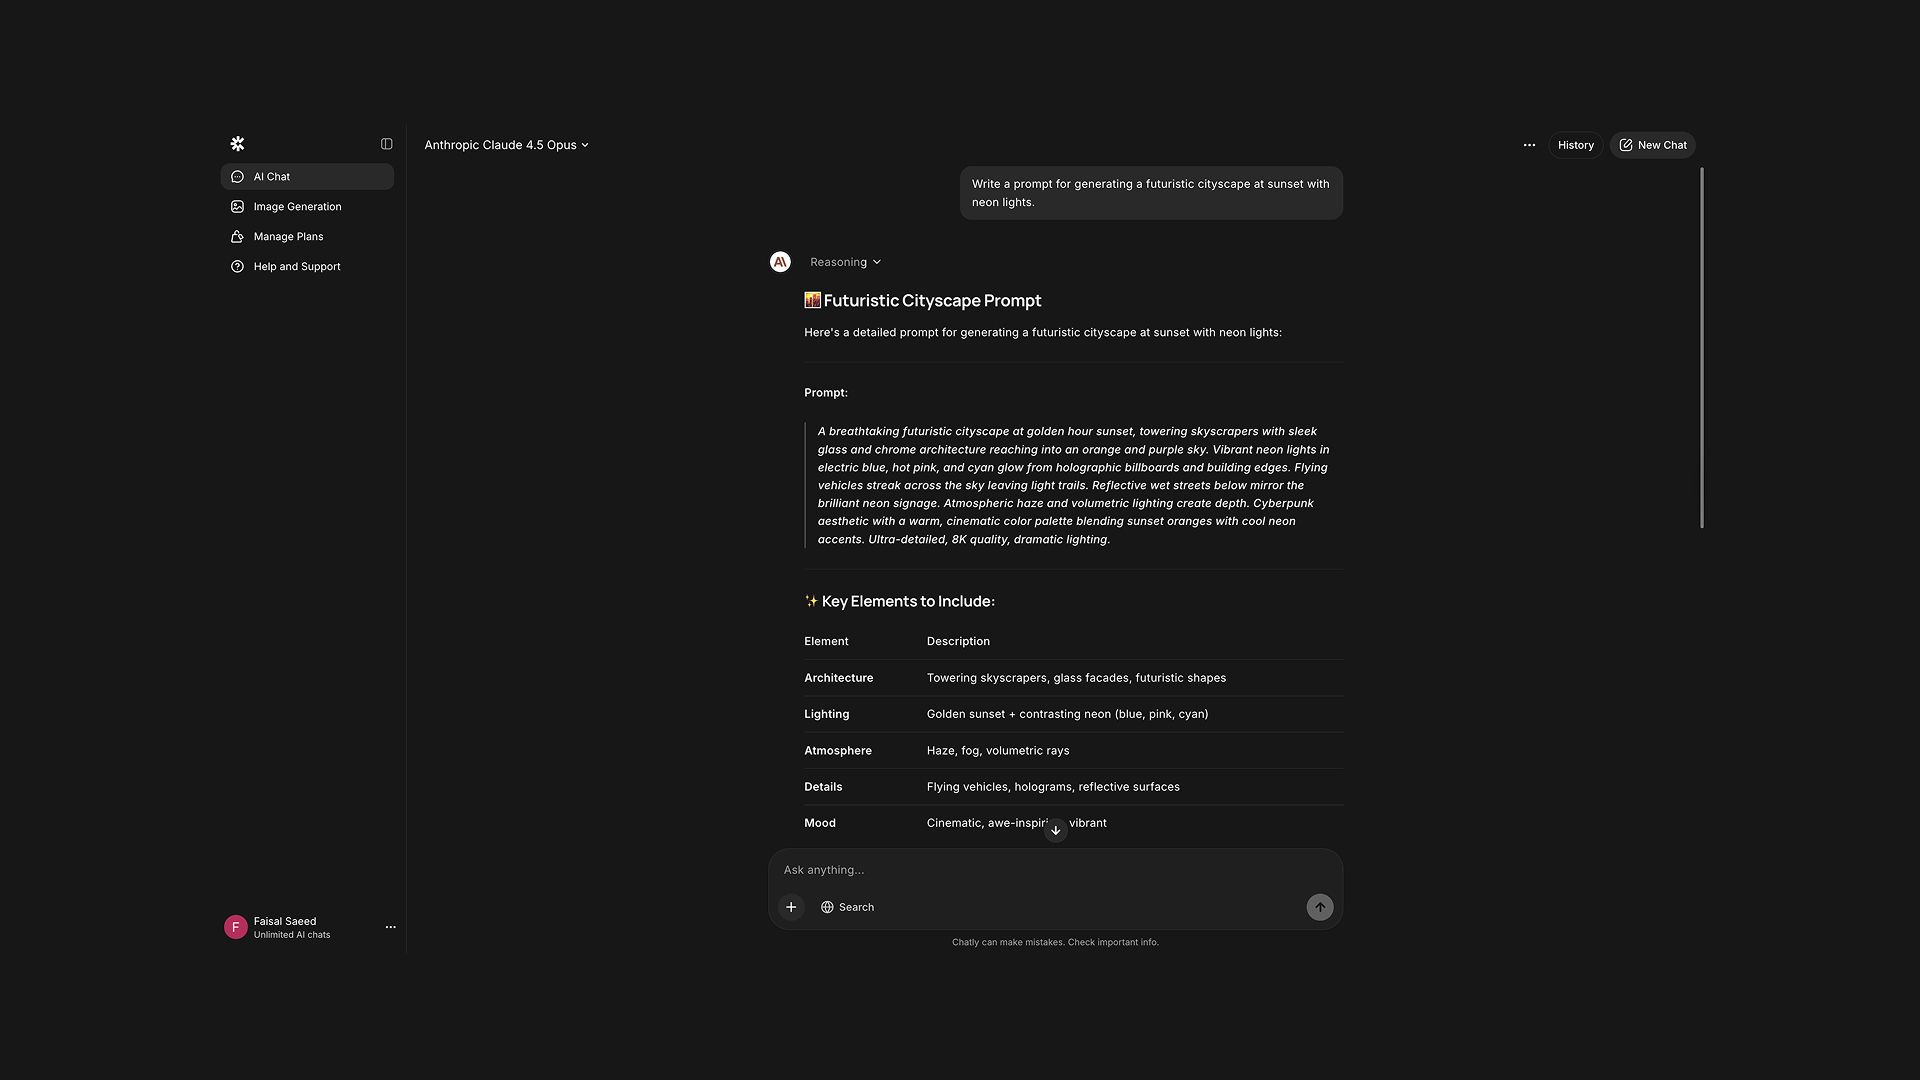The image size is (1920, 1080).
Task: Select AI Chat in the navigation menu
Action: [271, 176]
